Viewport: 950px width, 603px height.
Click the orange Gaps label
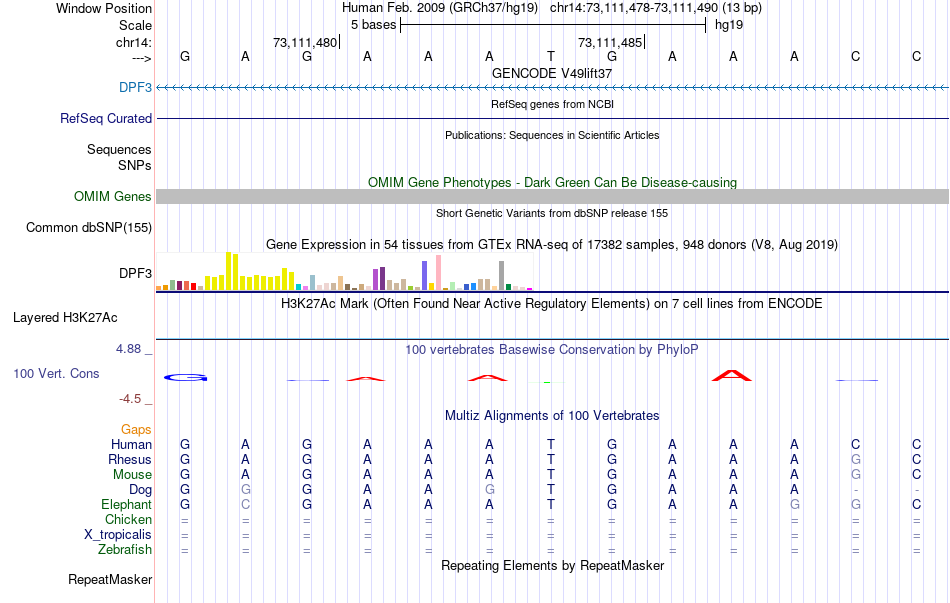coord(136,430)
